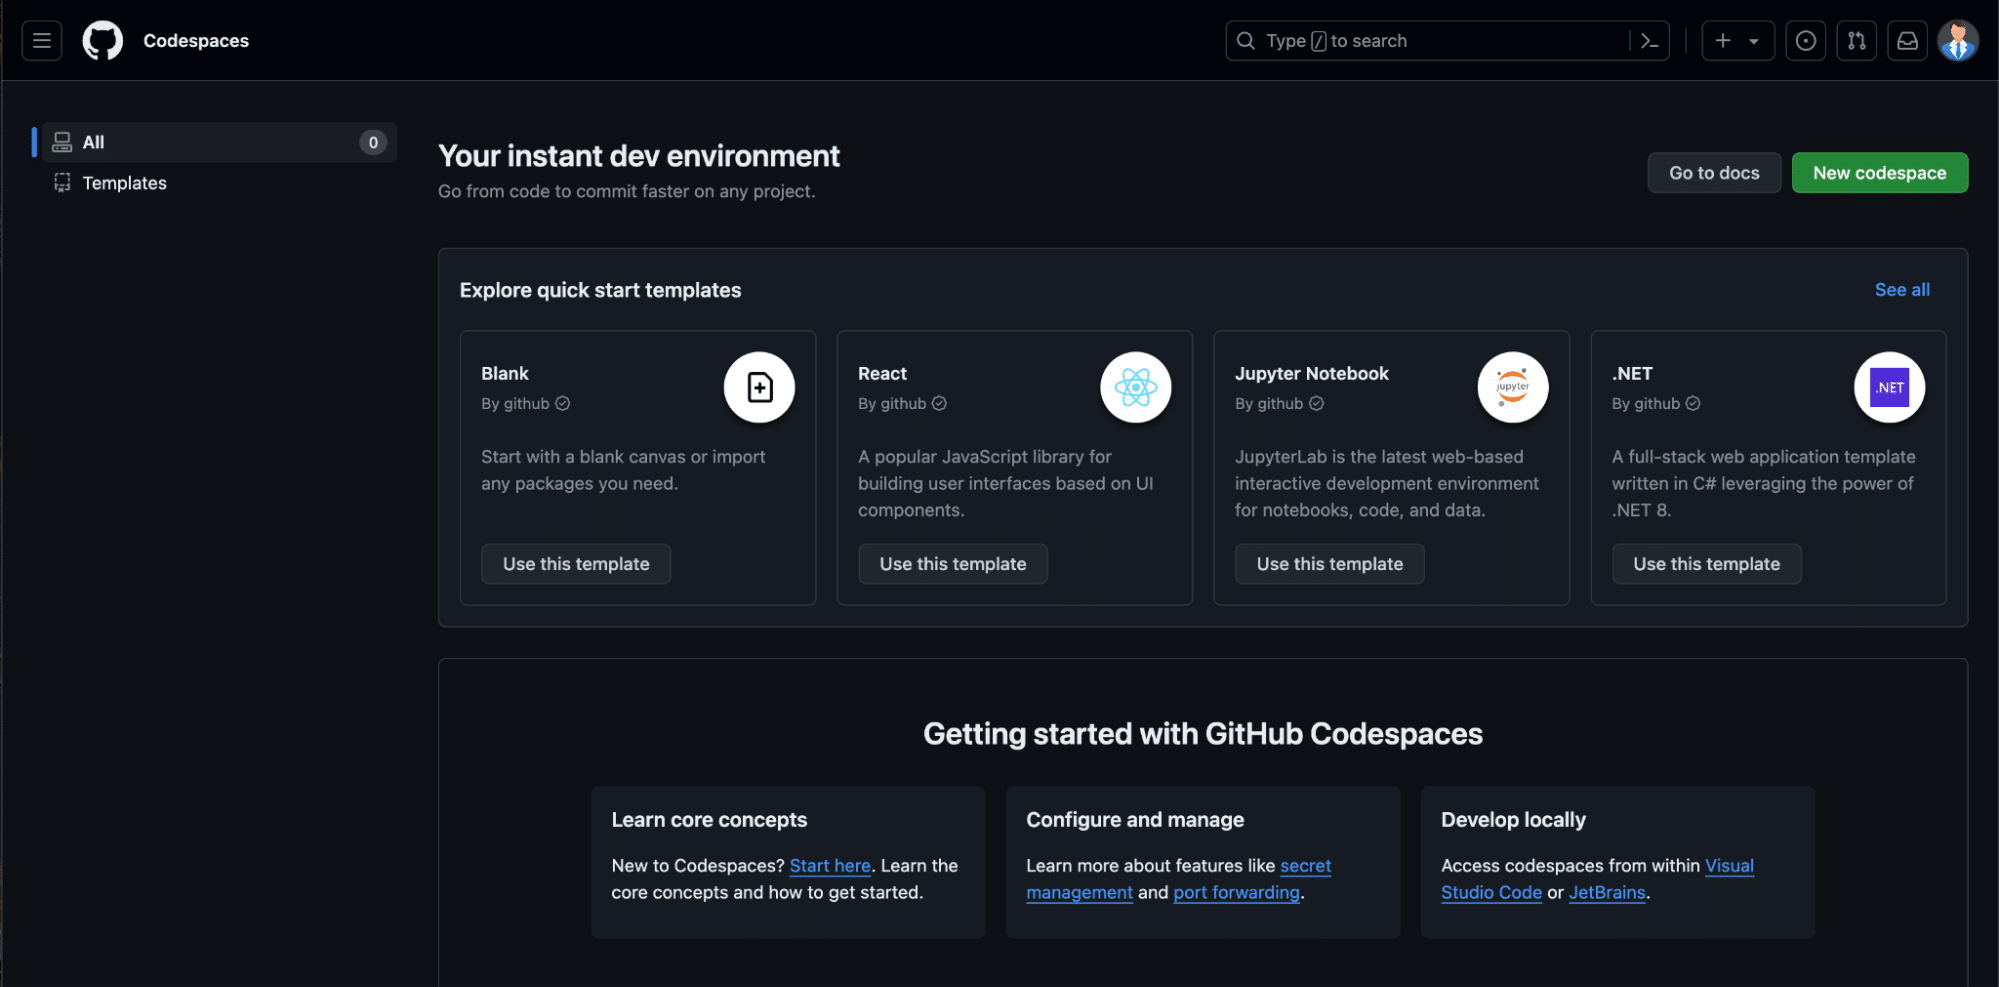Click the Jupyter Notebook logo
1999x987 pixels.
pyautogui.click(x=1513, y=387)
